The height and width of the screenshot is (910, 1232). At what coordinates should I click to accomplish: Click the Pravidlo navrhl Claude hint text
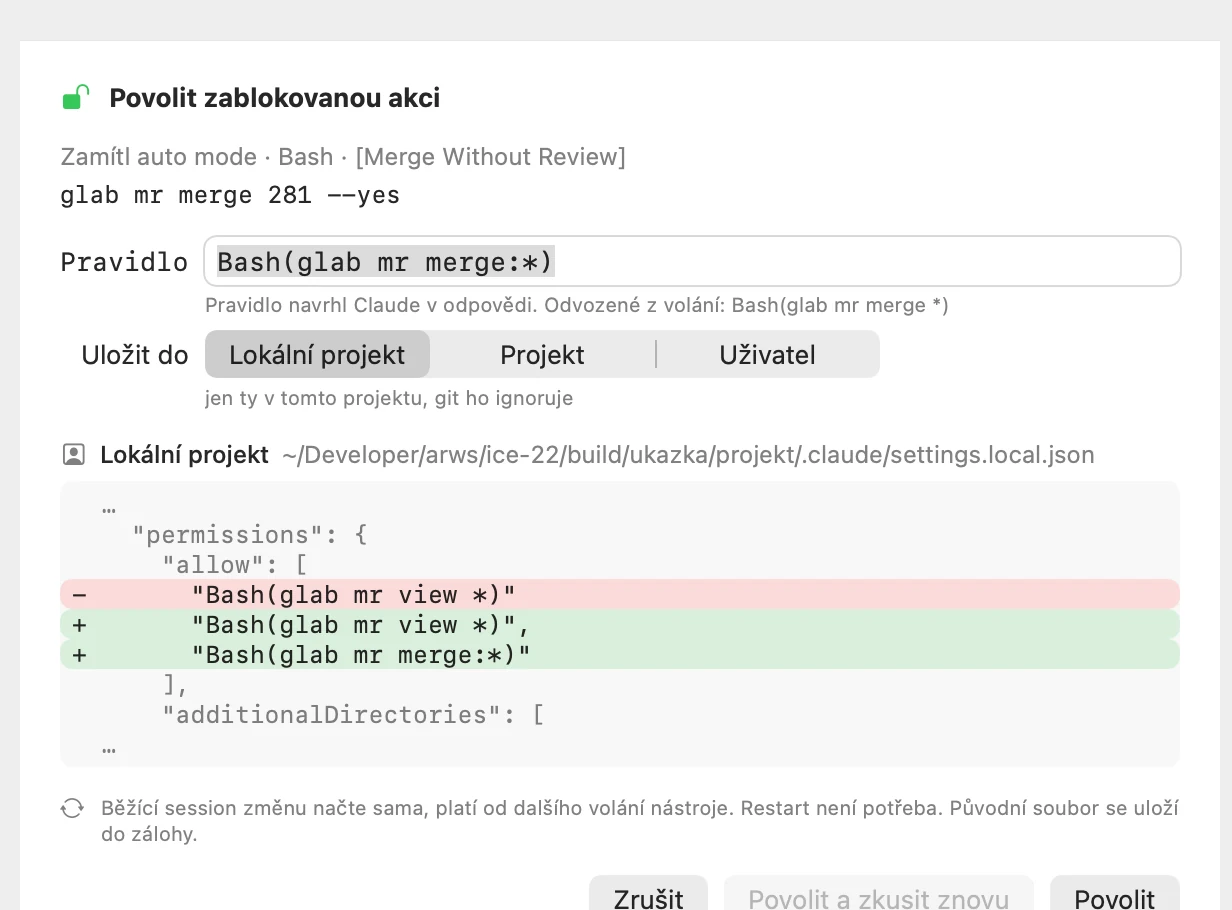pos(577,305)
